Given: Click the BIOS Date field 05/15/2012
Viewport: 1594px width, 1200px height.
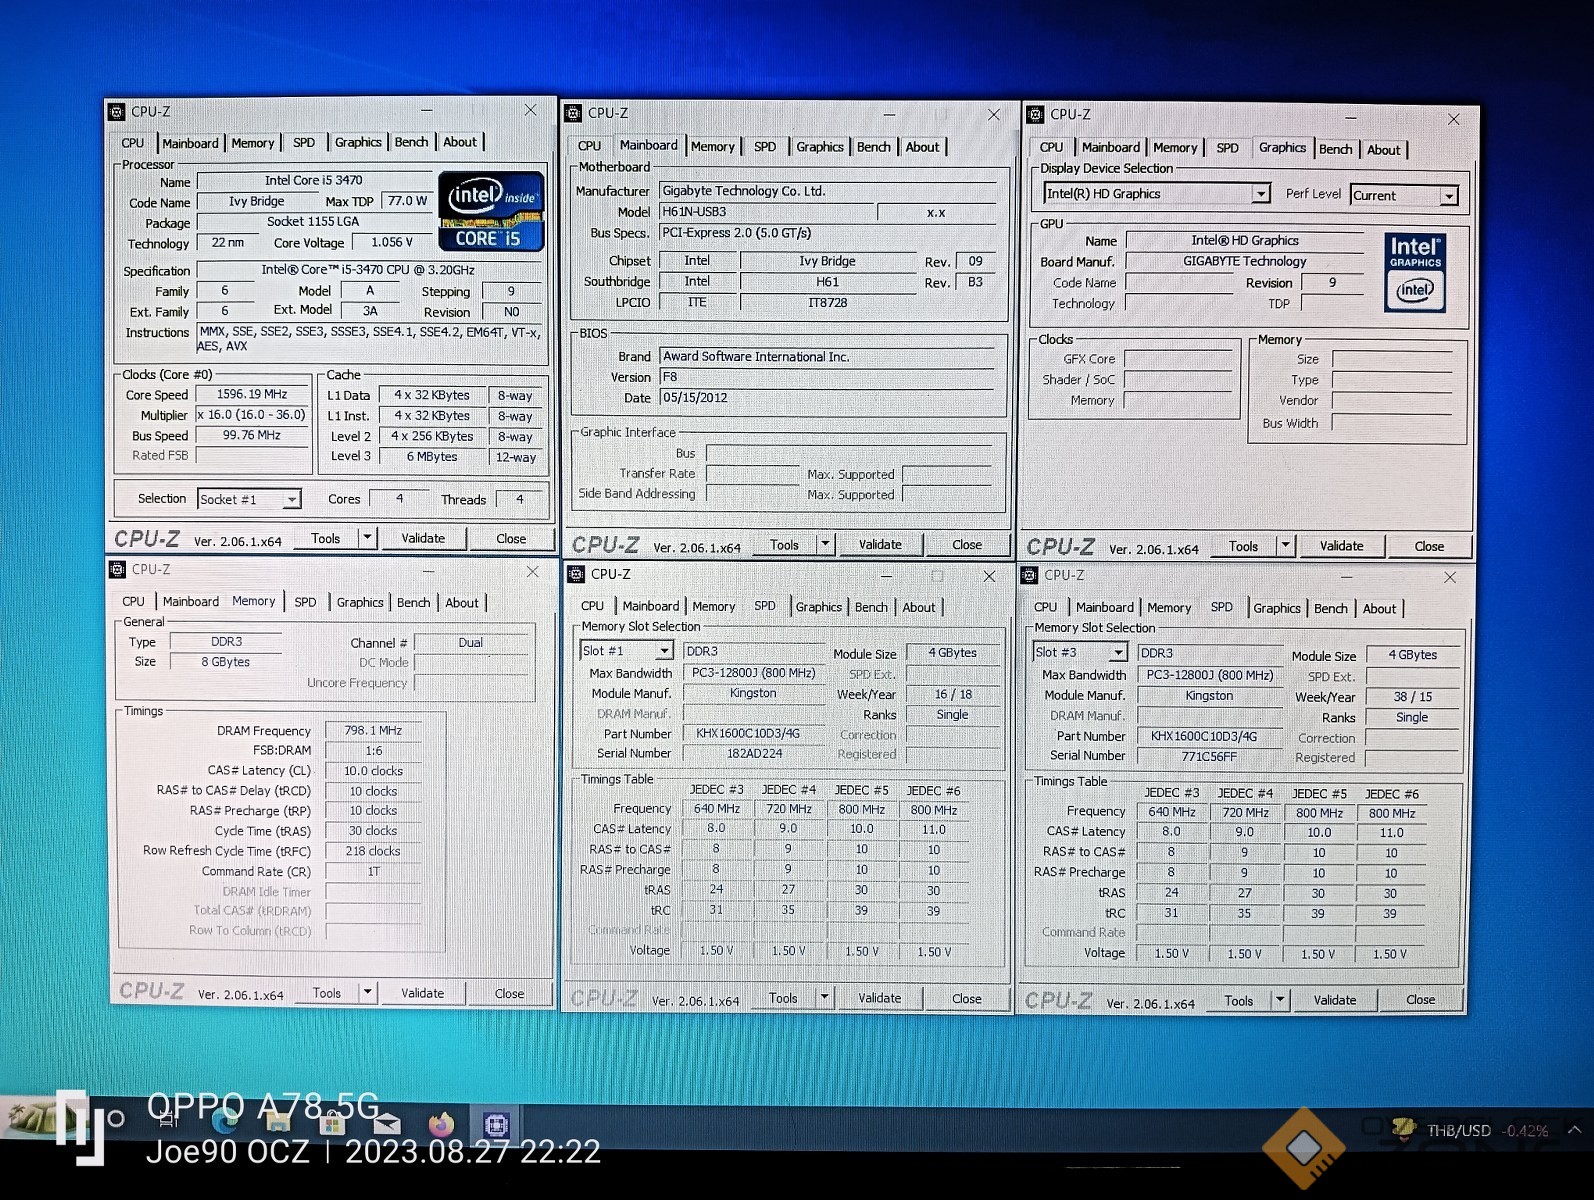Looking at the screenshot, I should point(828,397).
